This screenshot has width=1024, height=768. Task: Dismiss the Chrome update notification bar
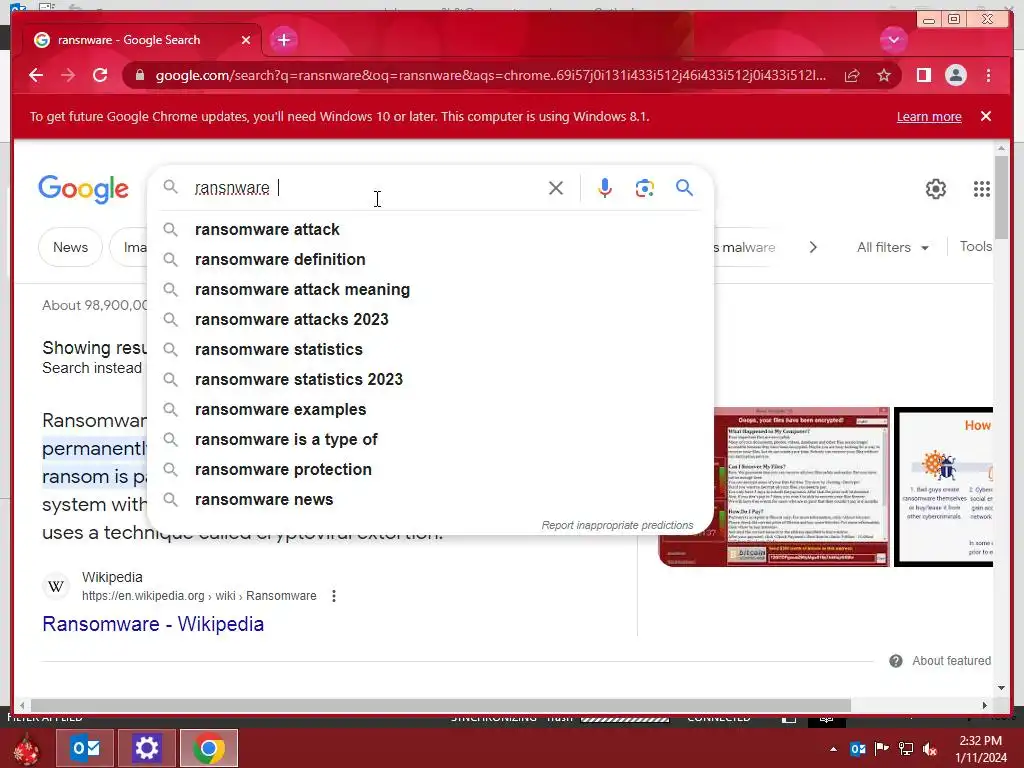(x=986, y=116)
